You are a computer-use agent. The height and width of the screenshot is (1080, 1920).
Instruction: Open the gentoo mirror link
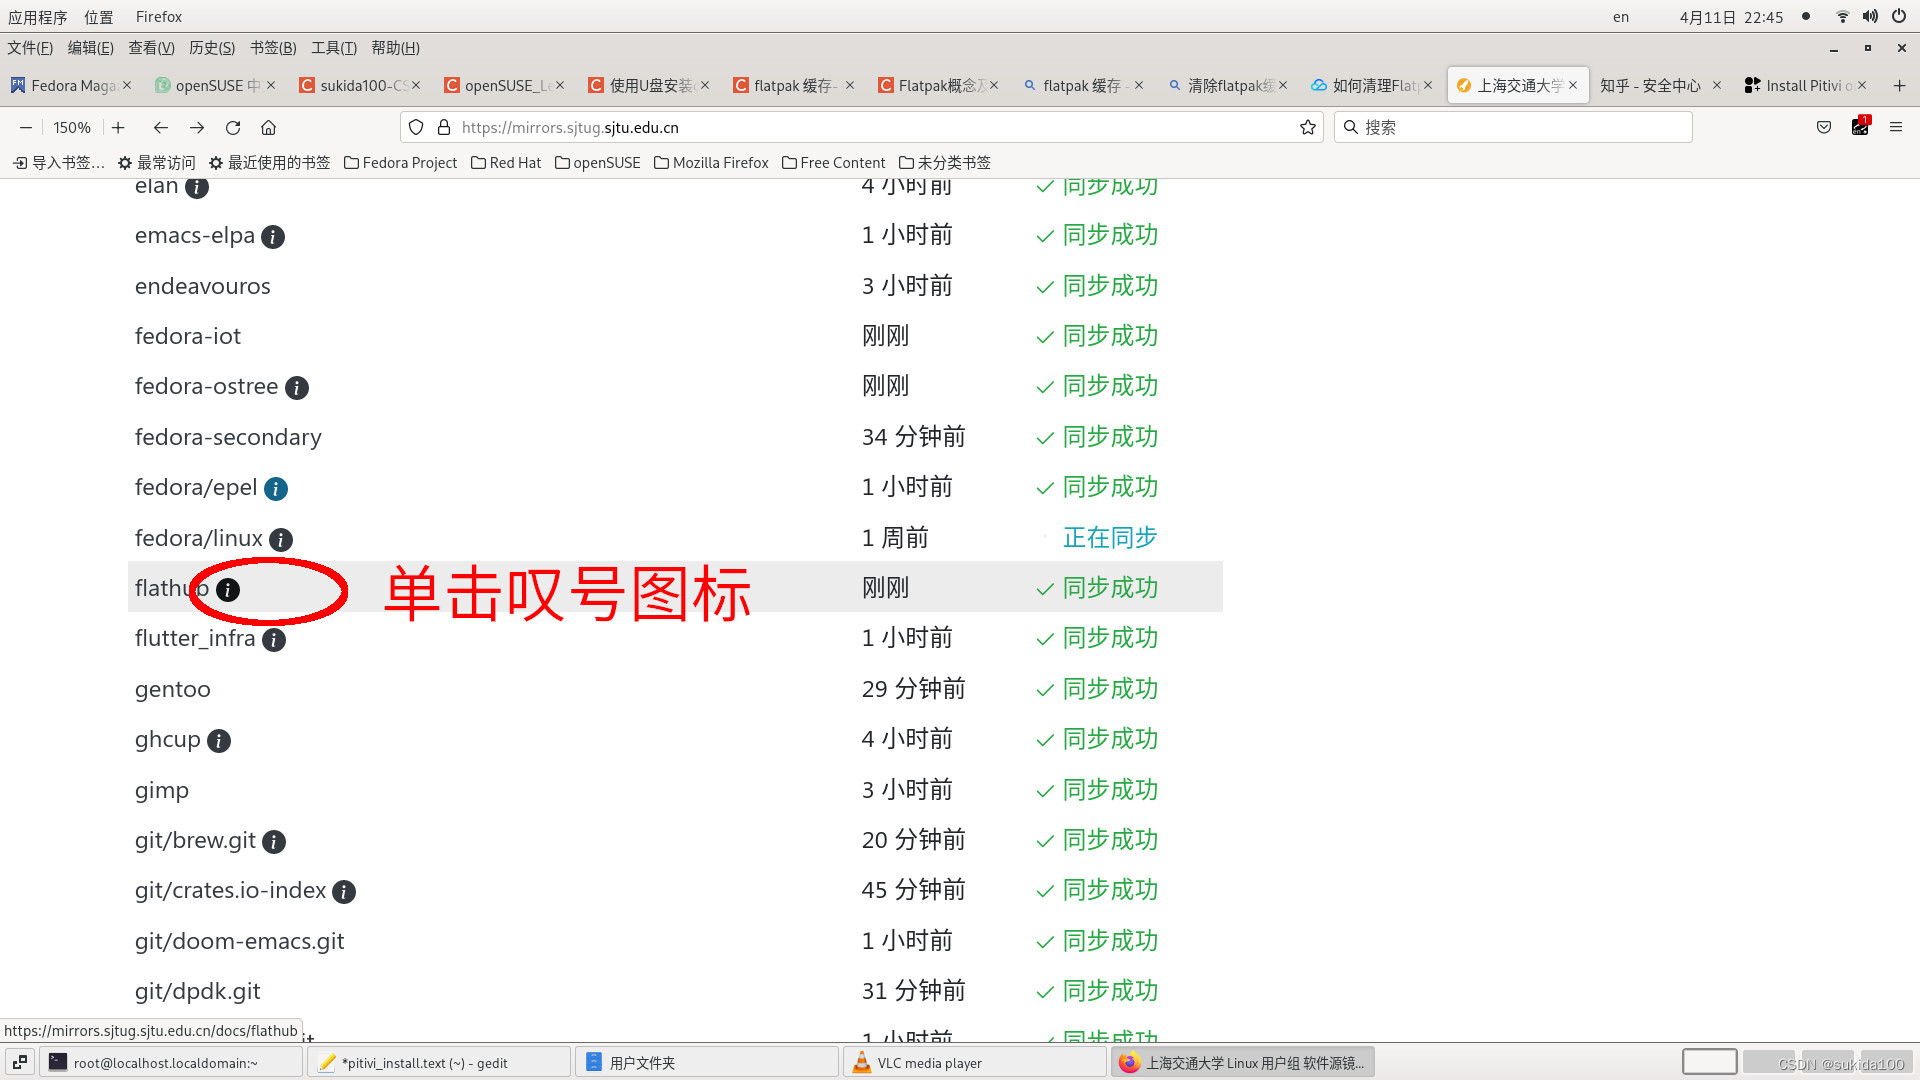pos(173,689)
